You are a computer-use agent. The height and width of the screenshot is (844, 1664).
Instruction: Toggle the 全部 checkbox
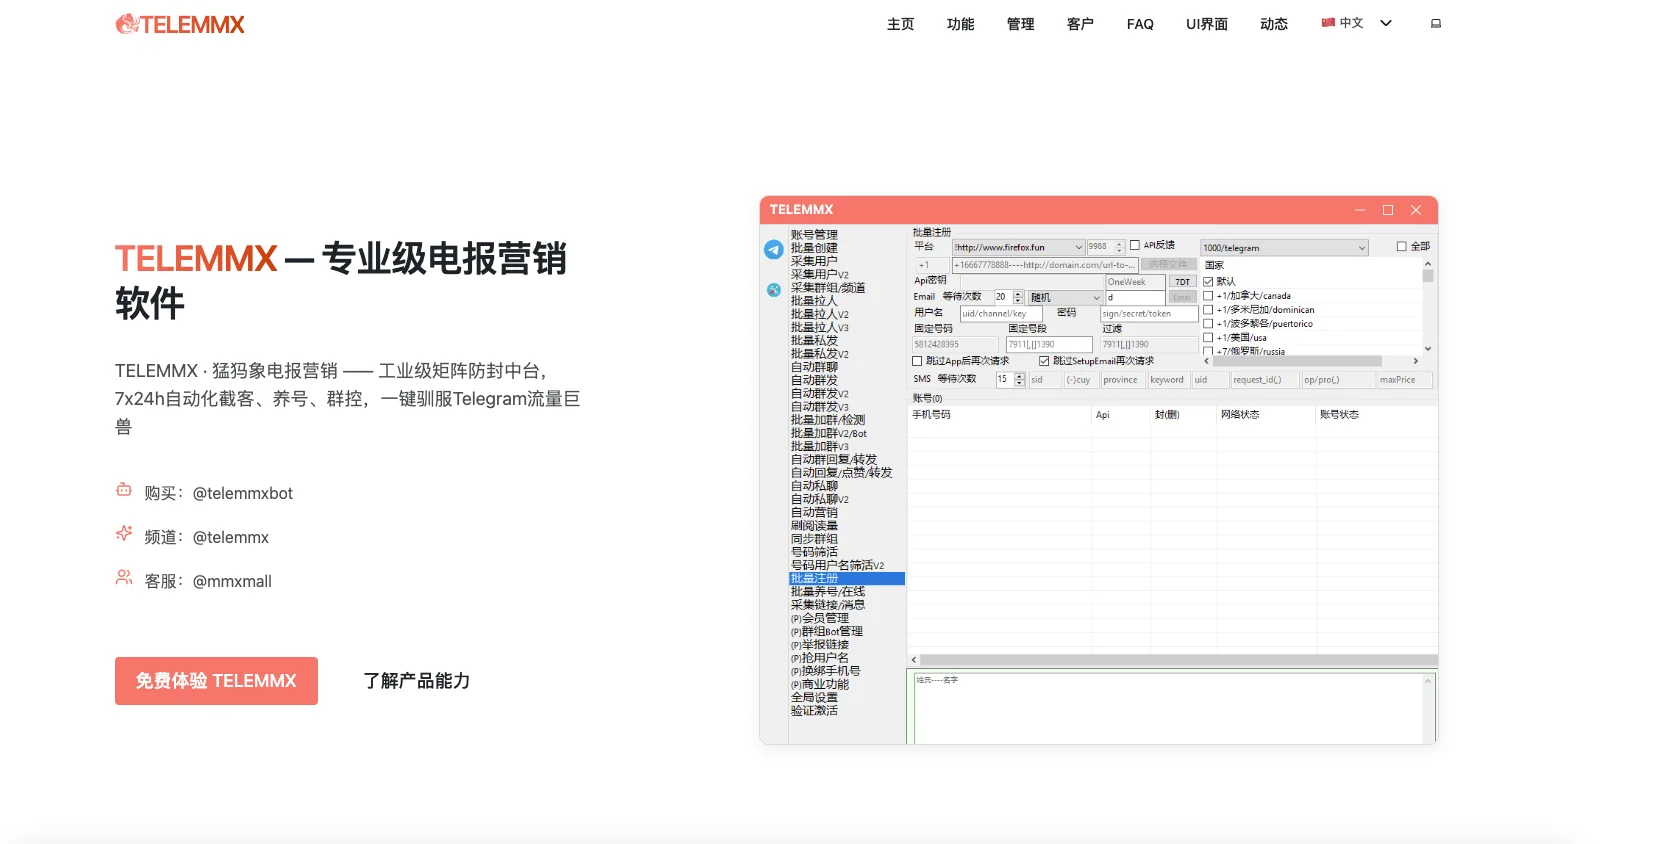[1401, 246]
